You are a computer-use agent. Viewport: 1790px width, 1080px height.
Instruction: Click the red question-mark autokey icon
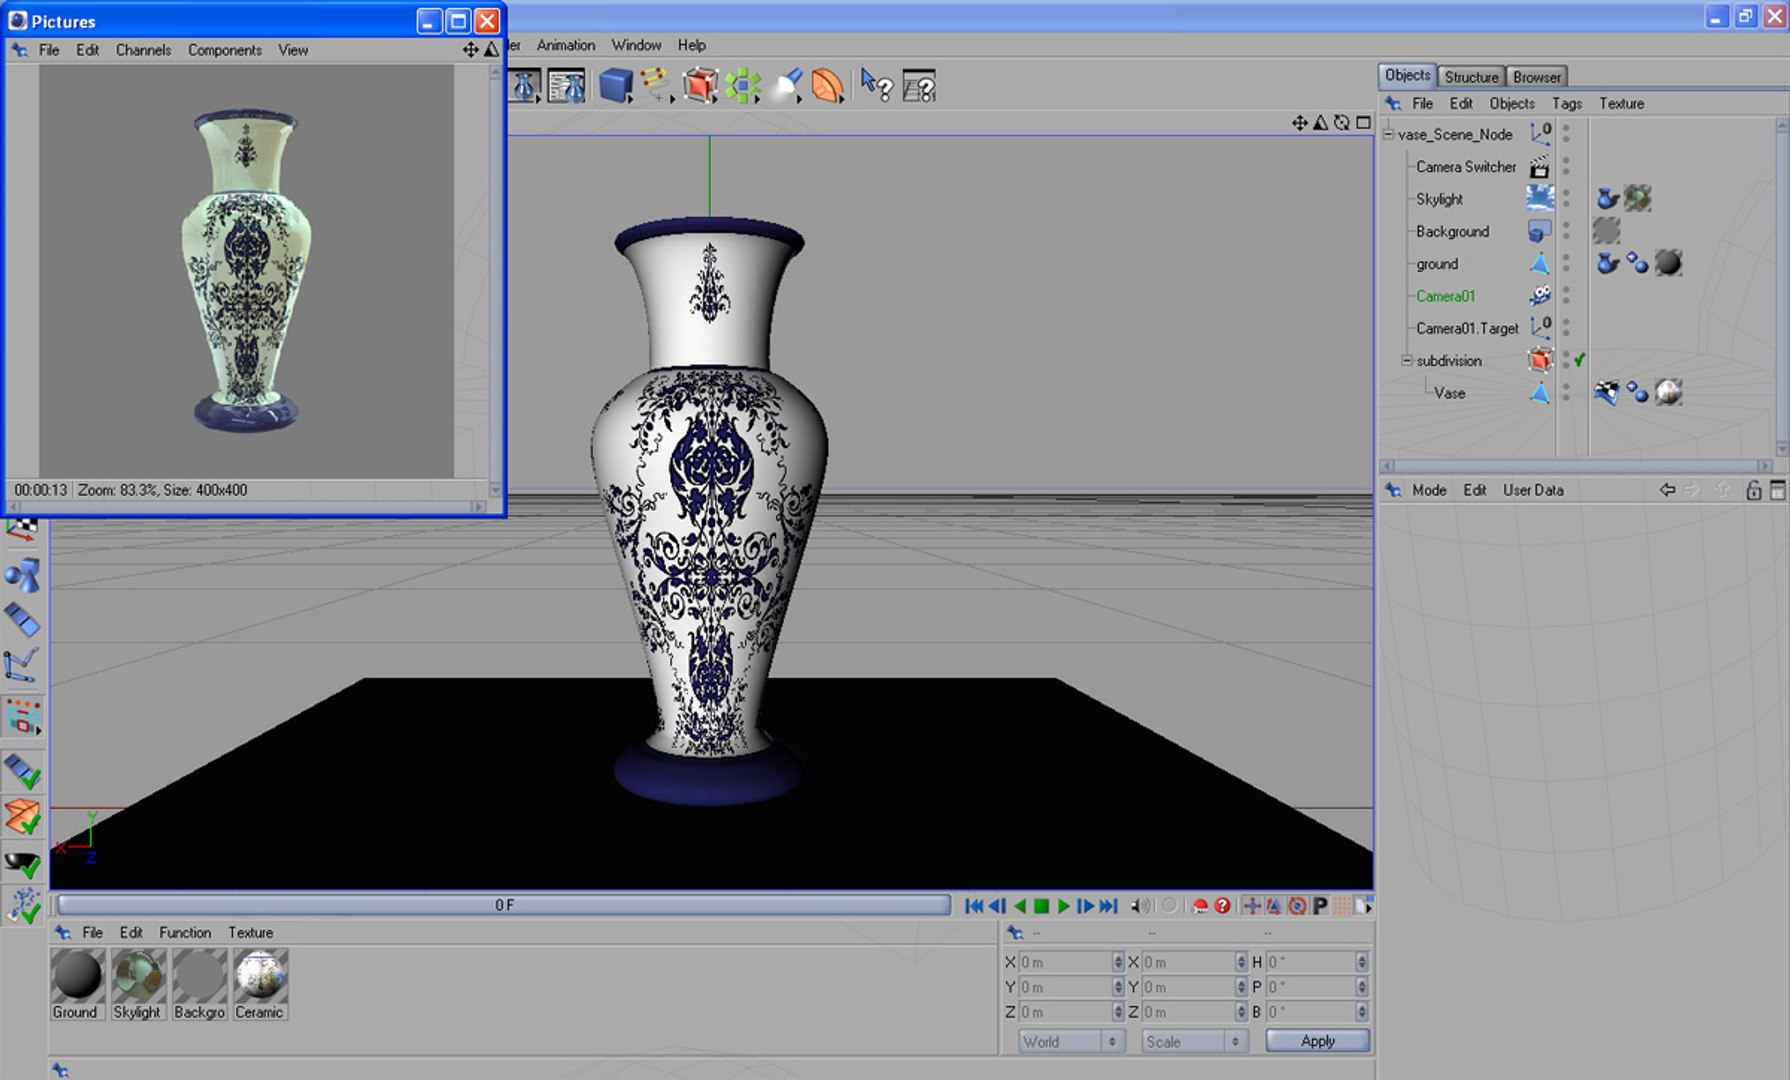[x=1222, y=906]
